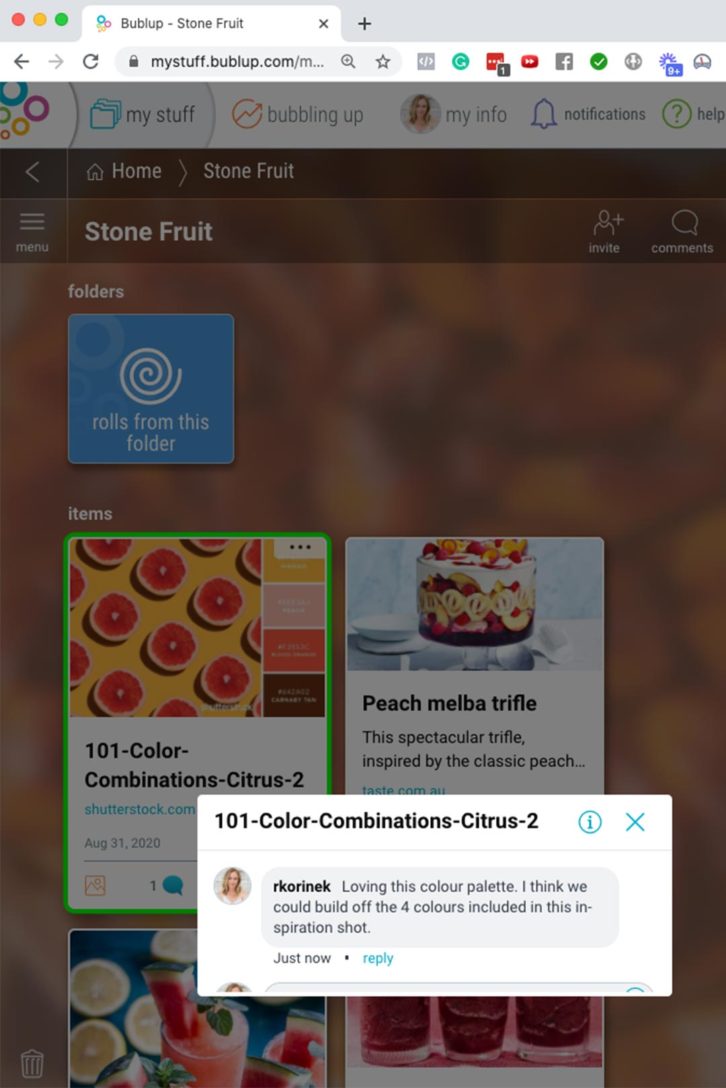The image size is (726, 1088).
Task: Open three-dots menu on Citrus card
Action: coord(300,547)
